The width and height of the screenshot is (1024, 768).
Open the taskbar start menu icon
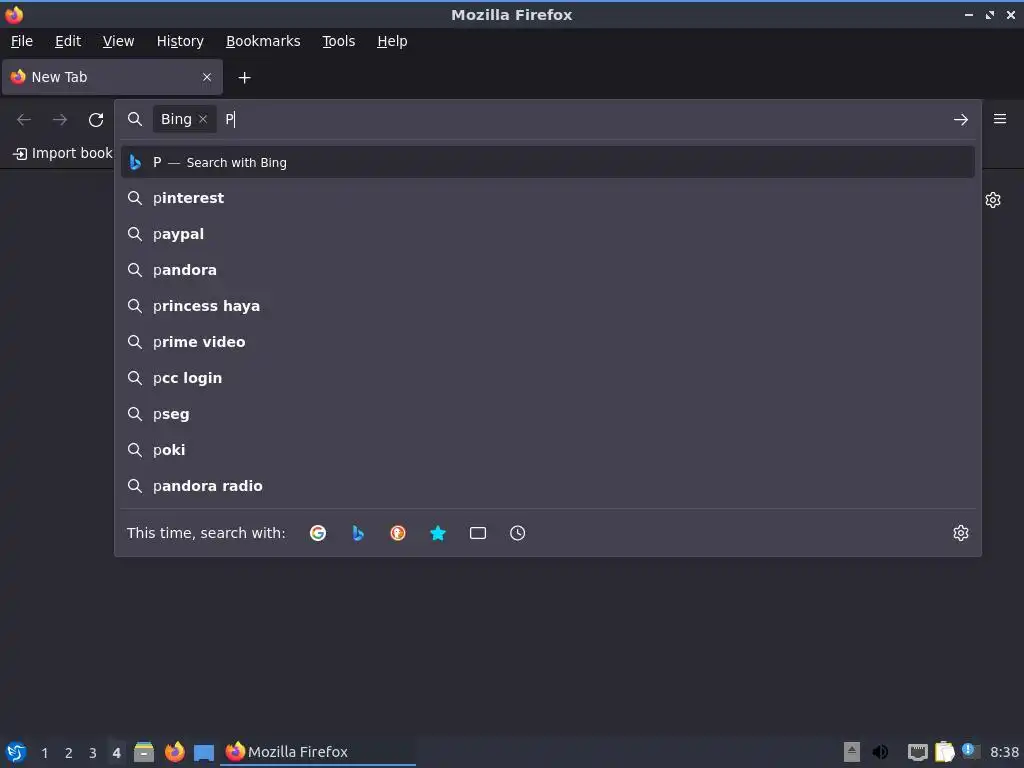tap(16, 752)
